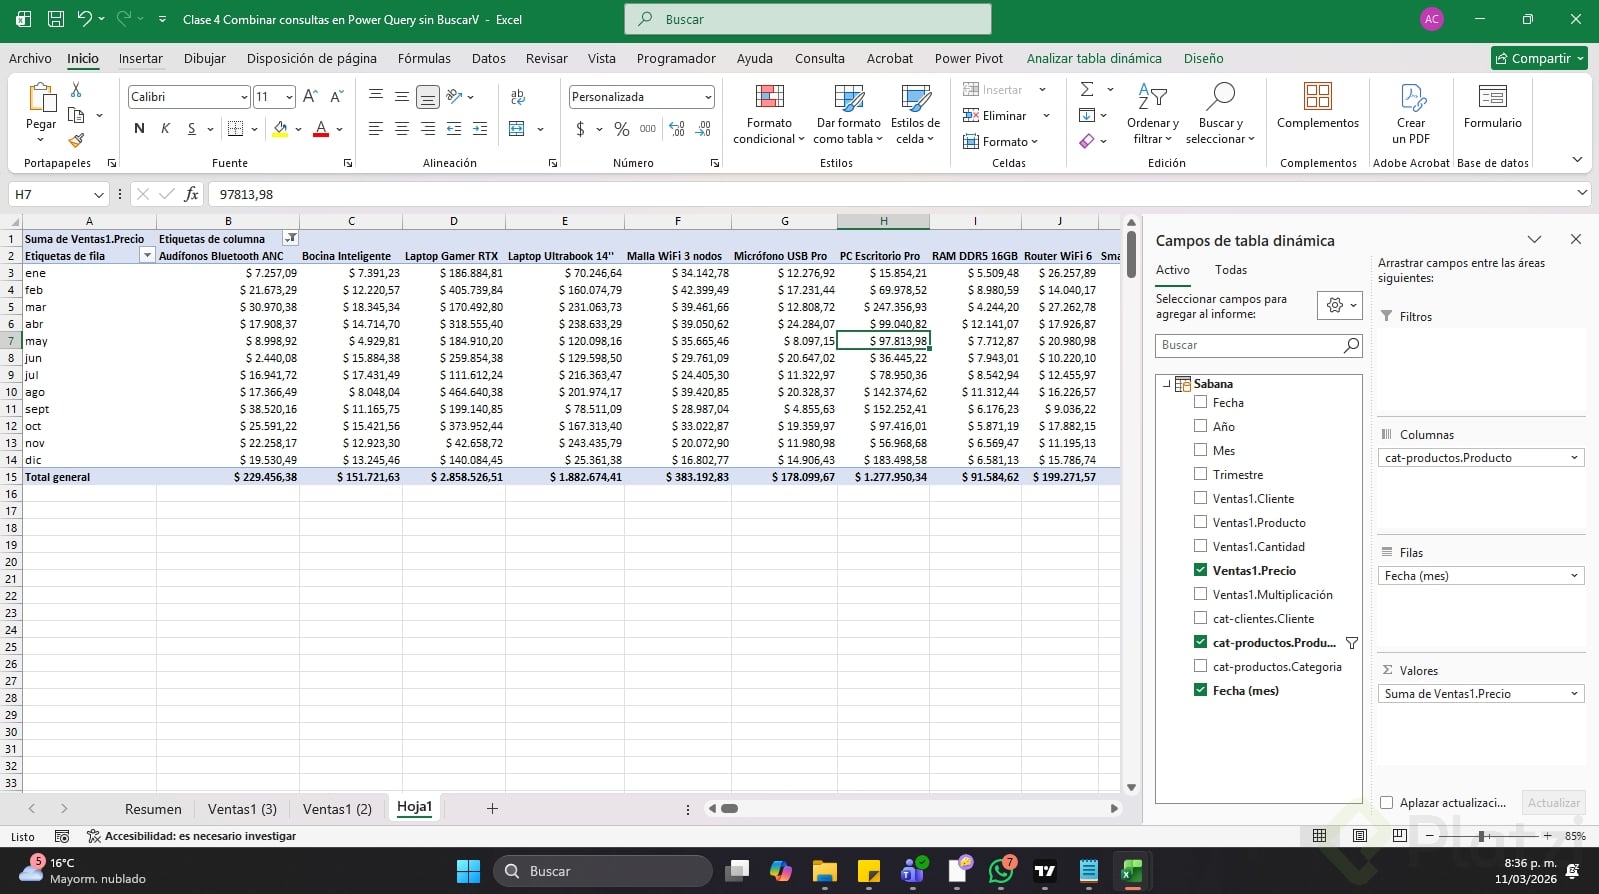Switch to the Resumen sheet tab
Viewport: 1599px width, 894px height.
tap(153, 809)
